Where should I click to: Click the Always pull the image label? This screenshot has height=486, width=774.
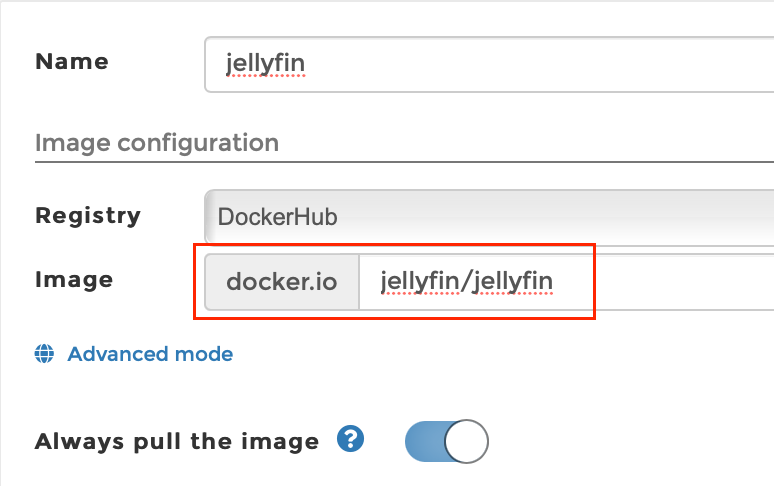(x=177, y=441)
